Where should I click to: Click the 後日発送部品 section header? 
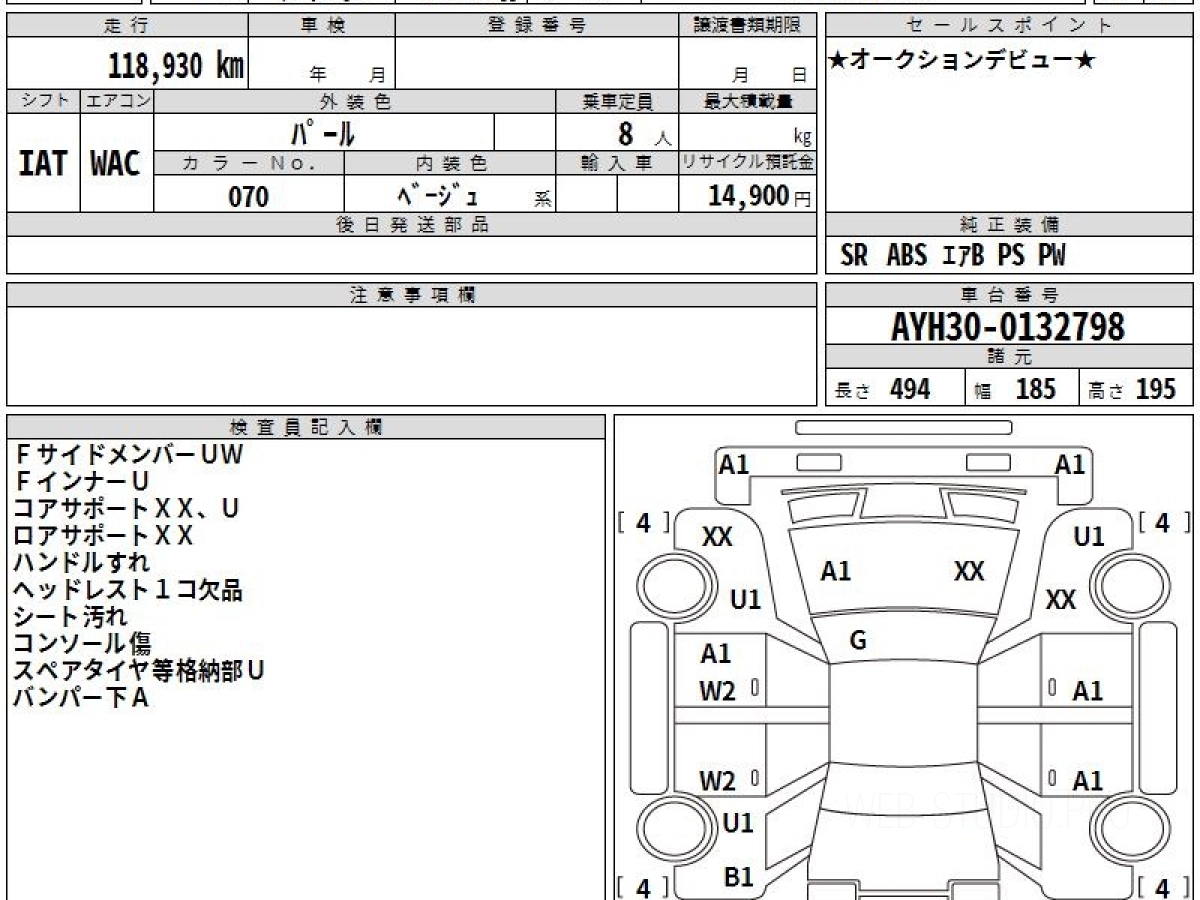(x=411, y=225)
